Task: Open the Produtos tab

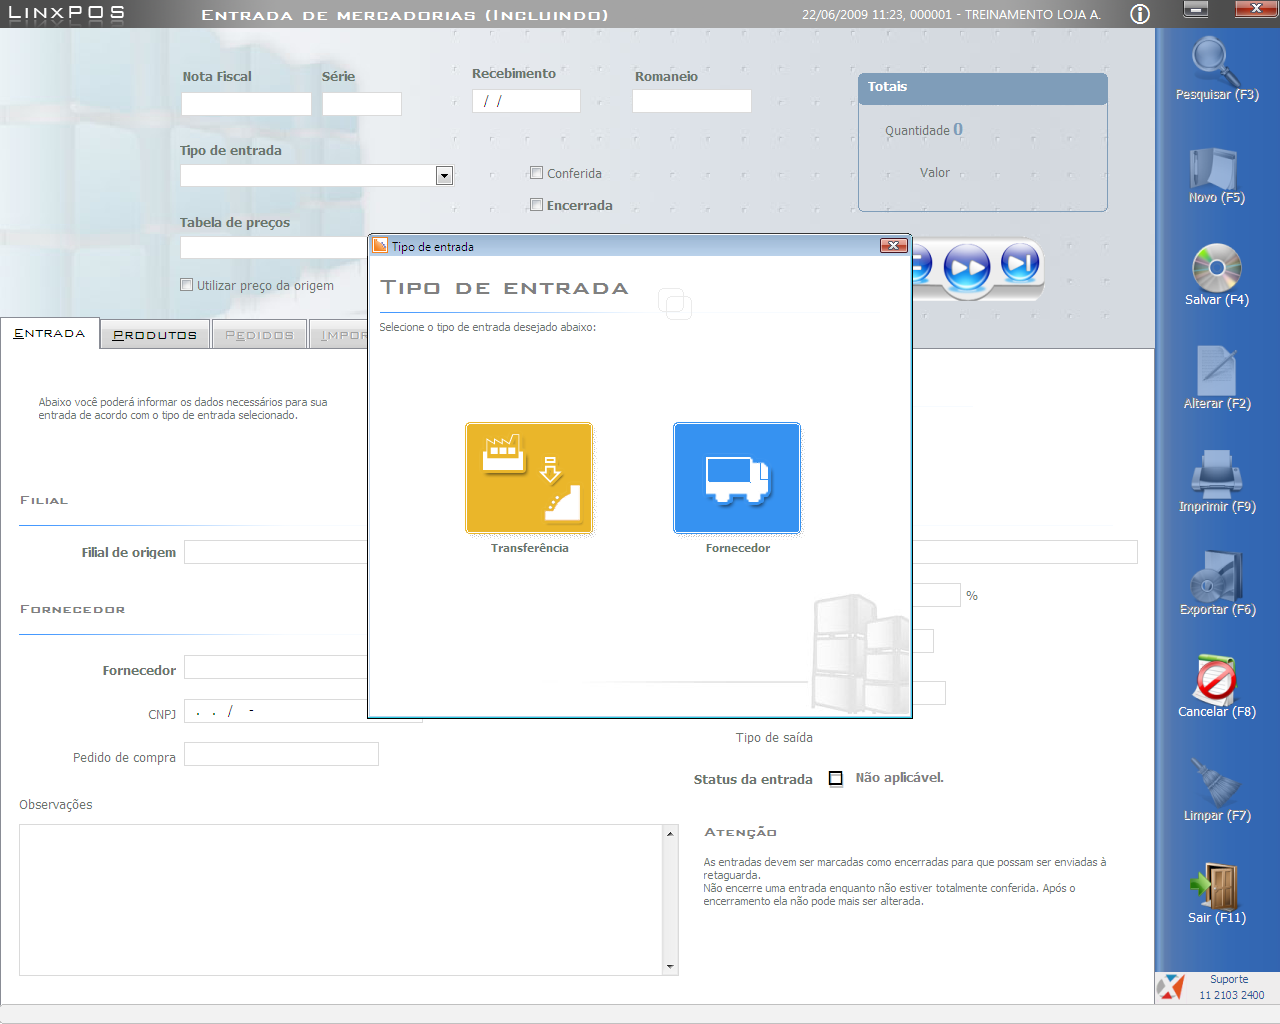Action: [x=155, y=335]
